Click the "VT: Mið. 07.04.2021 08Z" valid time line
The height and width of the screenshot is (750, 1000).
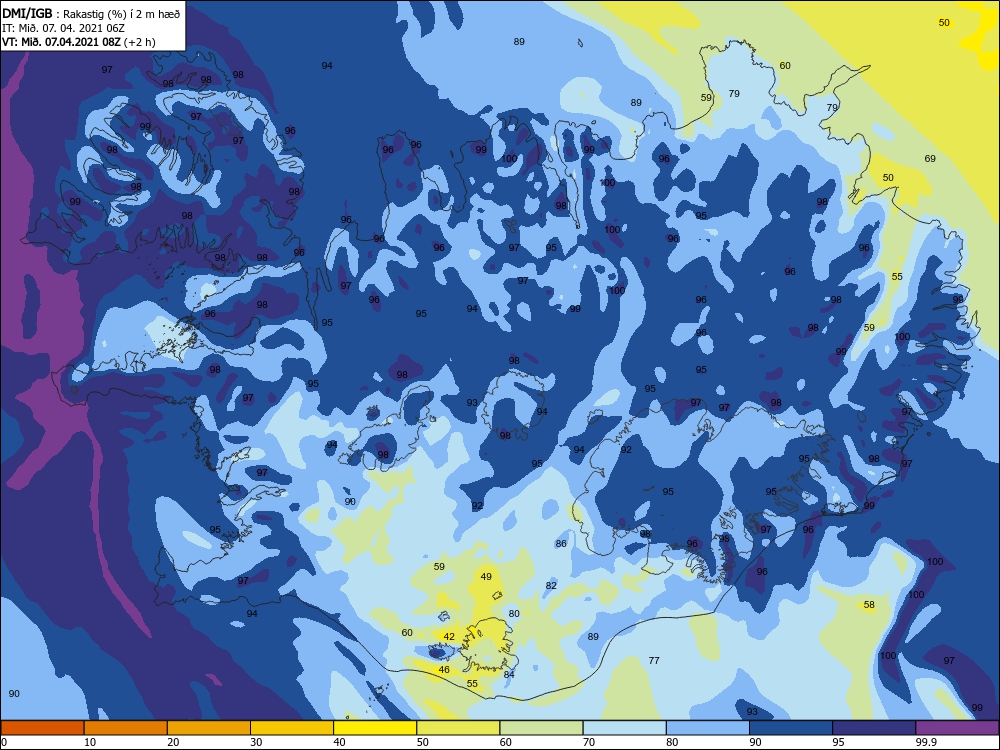pos(61,42)
